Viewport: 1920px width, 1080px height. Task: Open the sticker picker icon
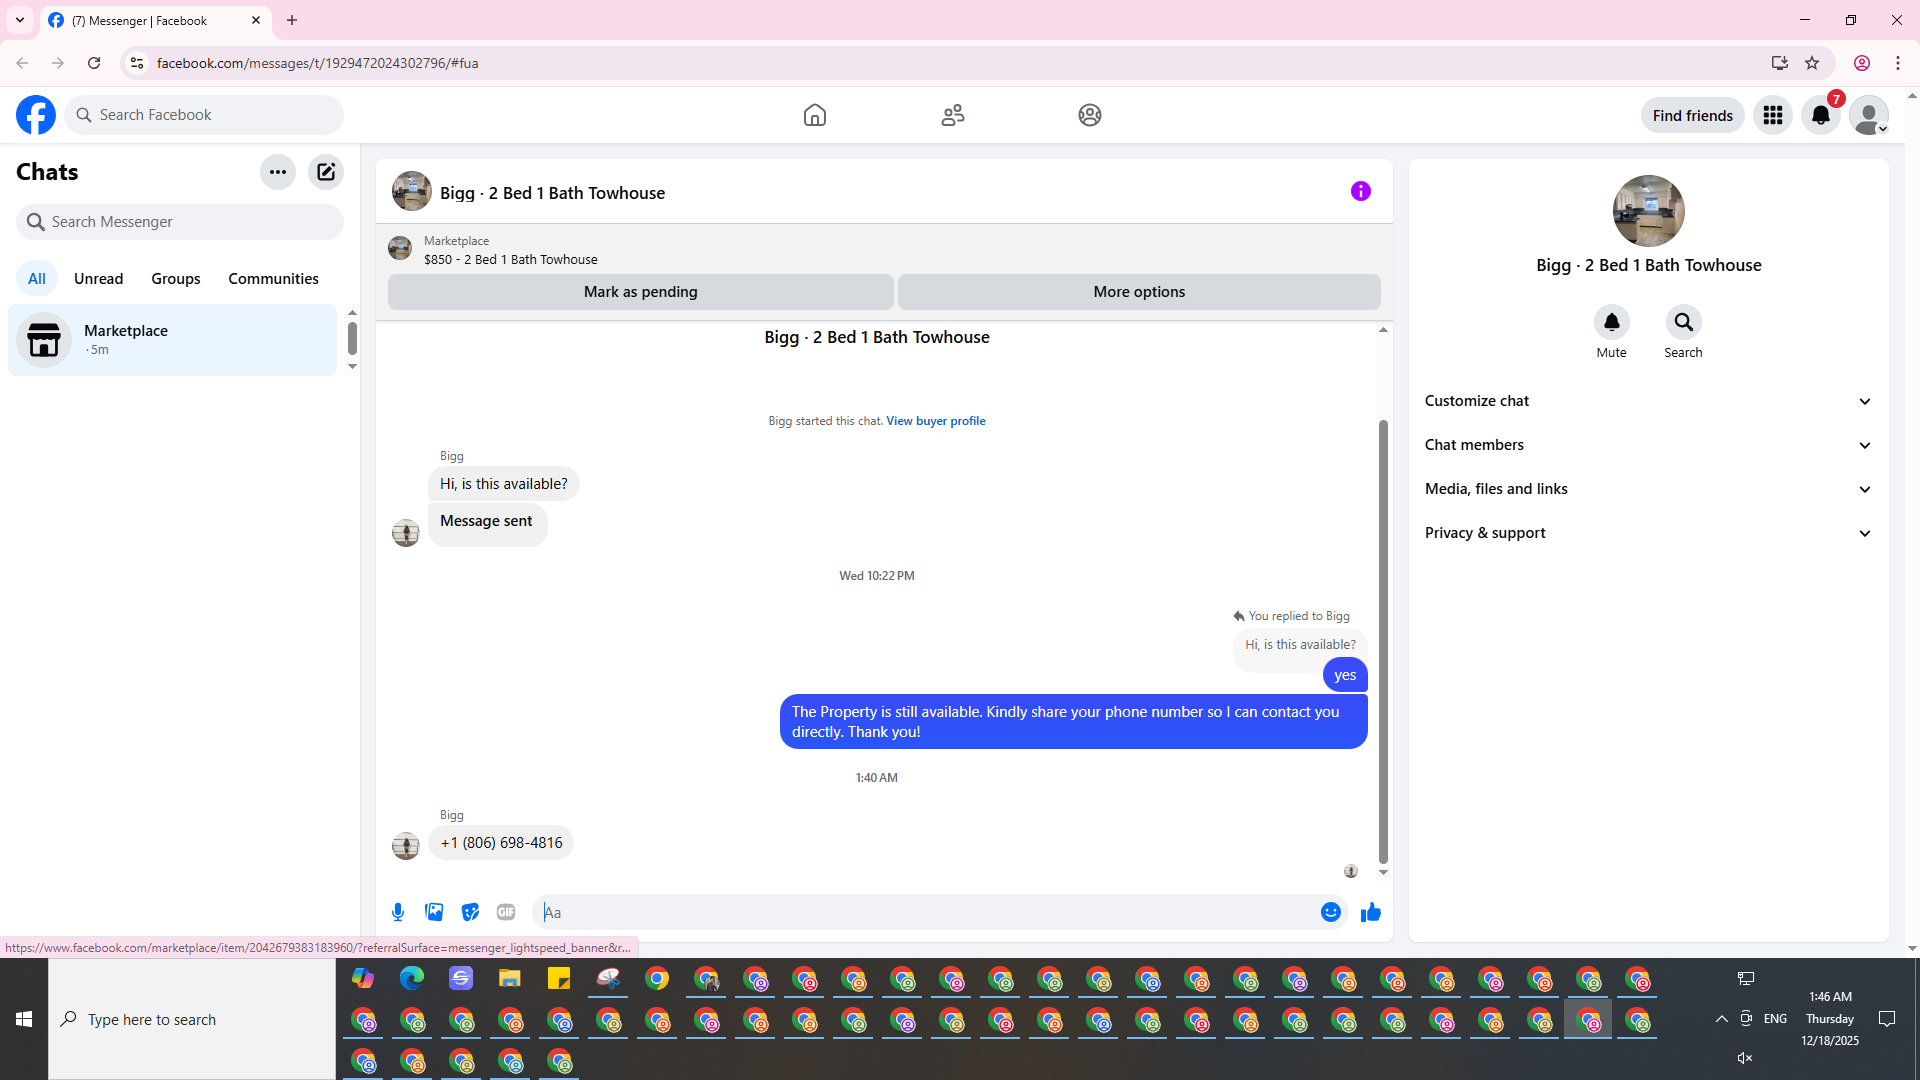[x=470, y=912]
